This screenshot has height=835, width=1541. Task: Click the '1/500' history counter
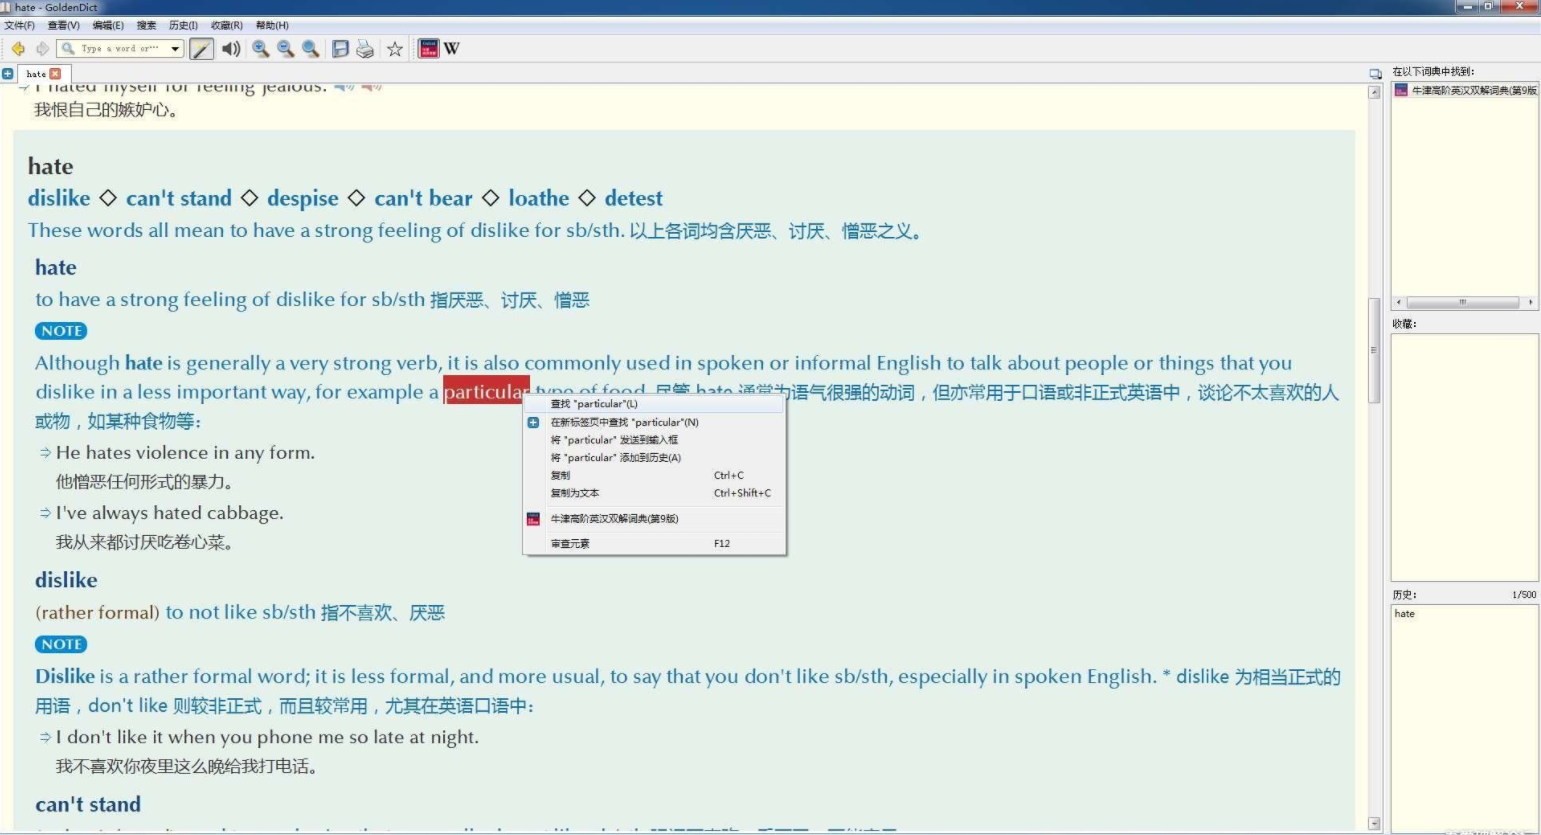tap(1524, 595)
